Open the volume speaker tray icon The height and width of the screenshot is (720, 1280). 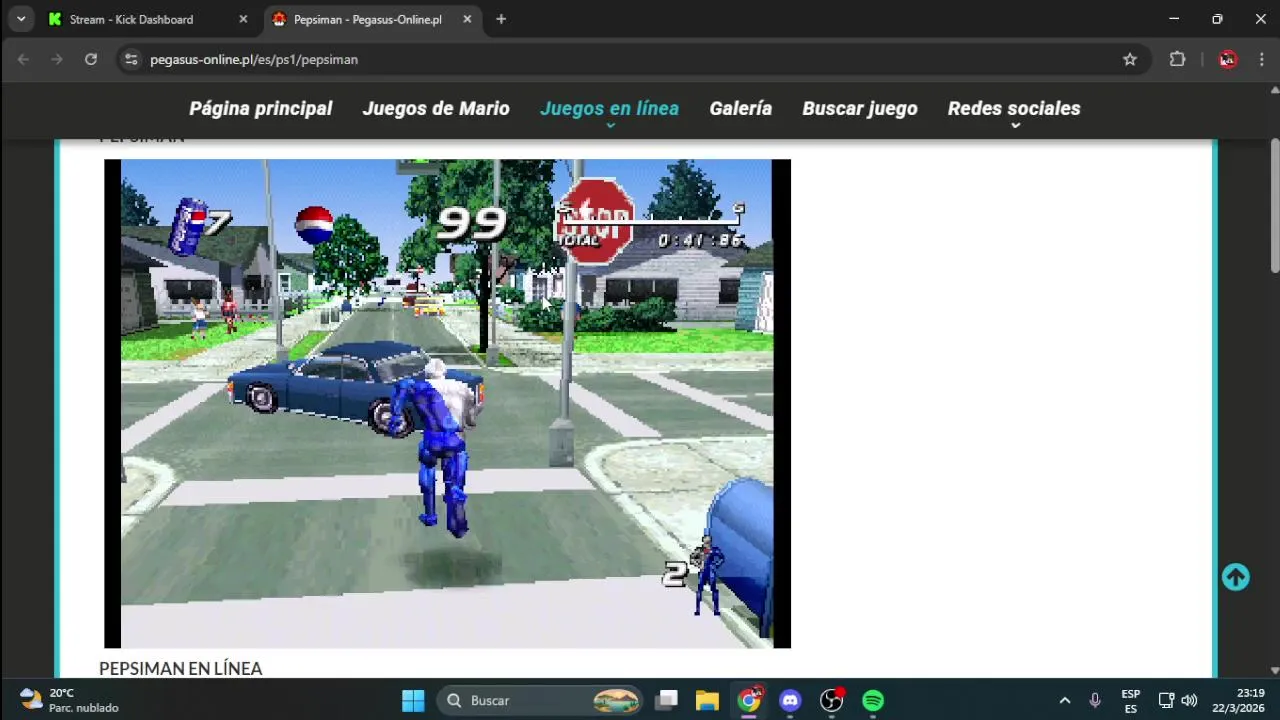1189,700
